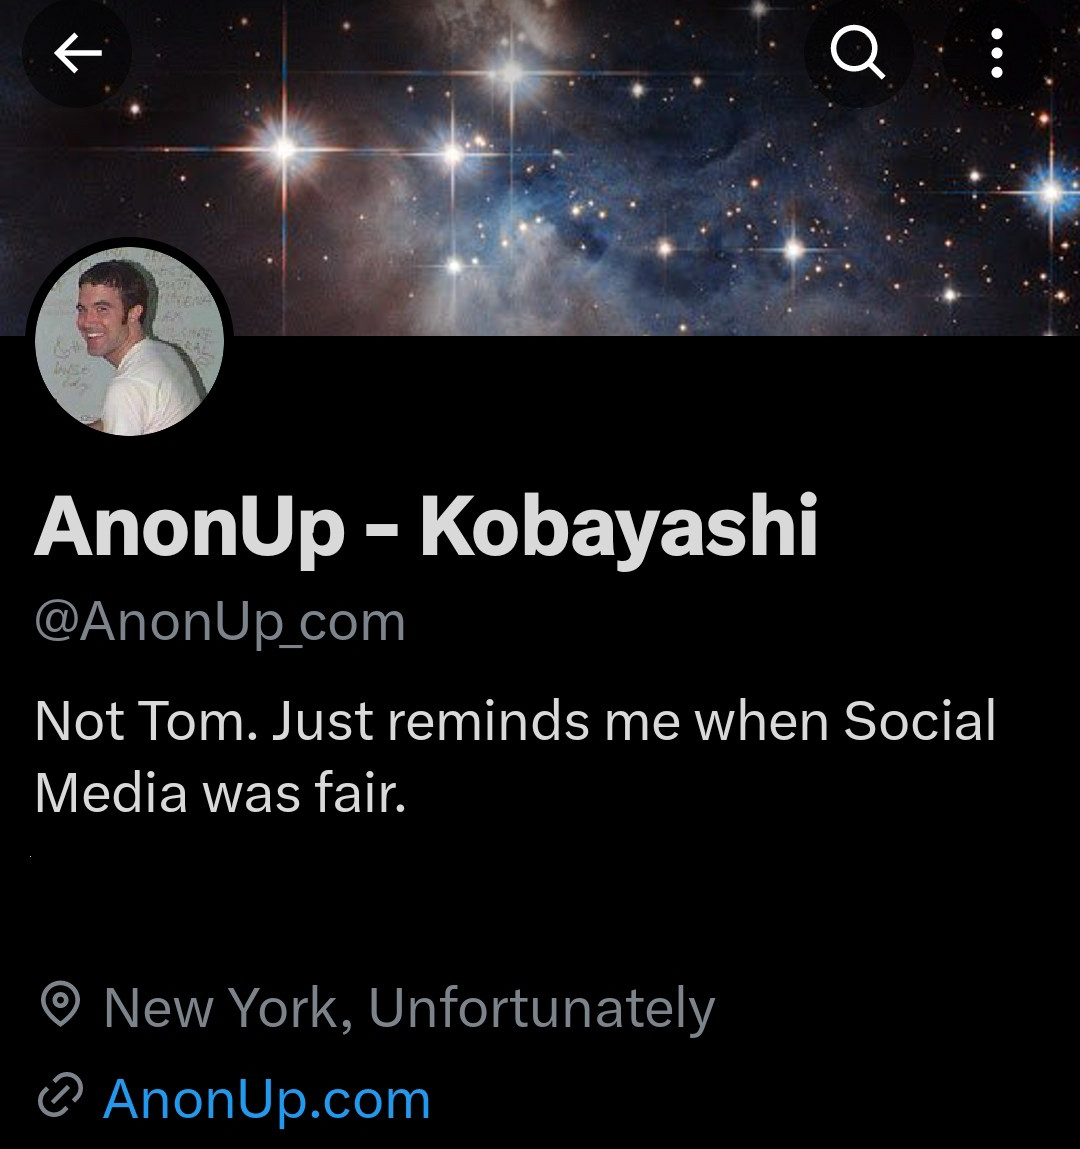Select the @AnonUp_com handle
Viewport: 1080px width, 1149px height.
coord(220,622)
